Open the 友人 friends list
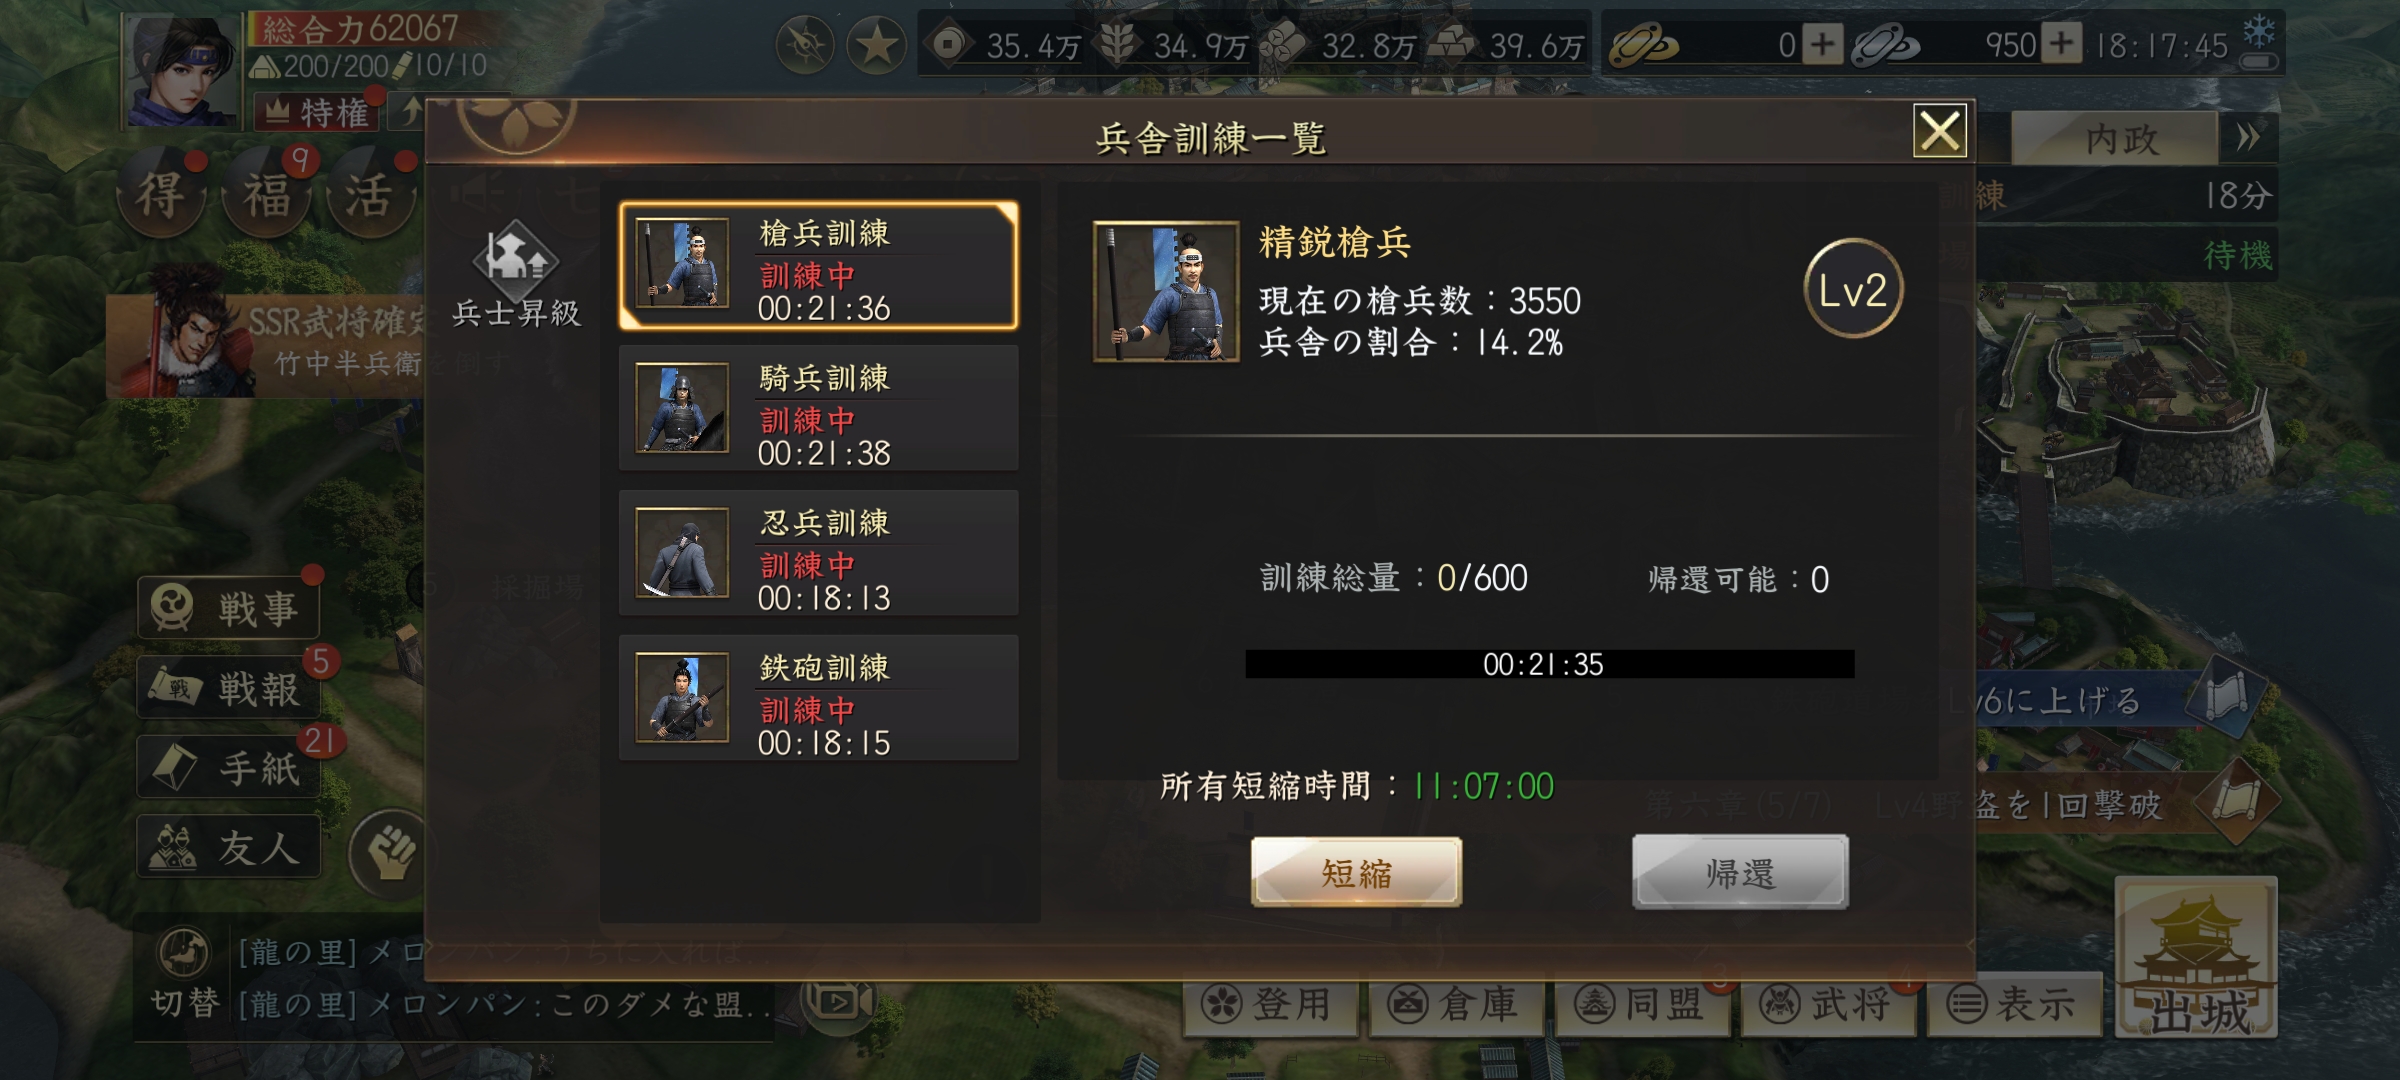This screenshot has height=1080, width=2400. click(x=228, y=847)
